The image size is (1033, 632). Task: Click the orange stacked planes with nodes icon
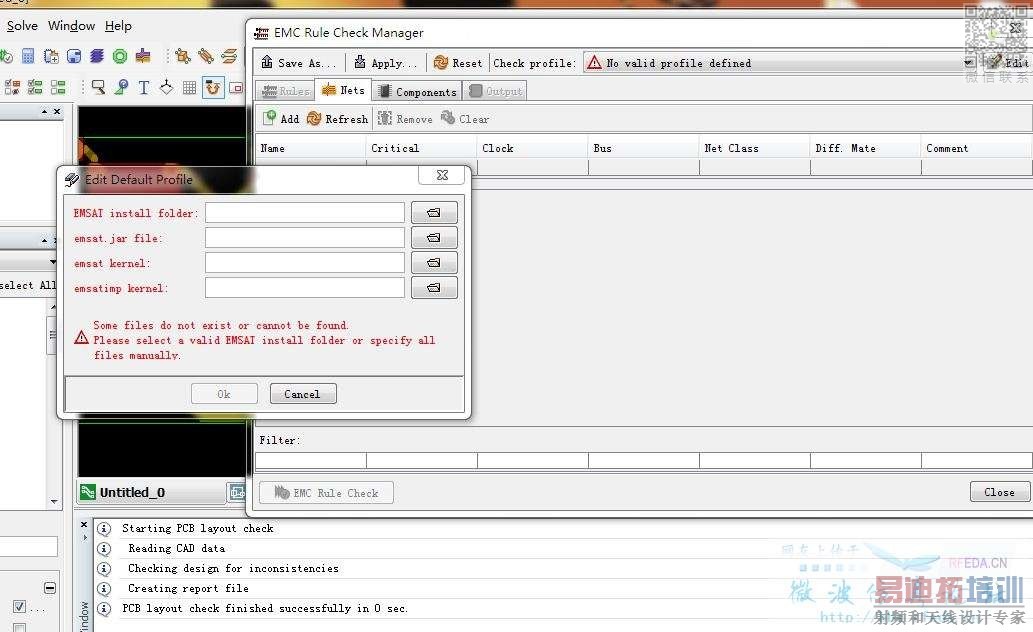pyautogui.click(x=229, y=56)
